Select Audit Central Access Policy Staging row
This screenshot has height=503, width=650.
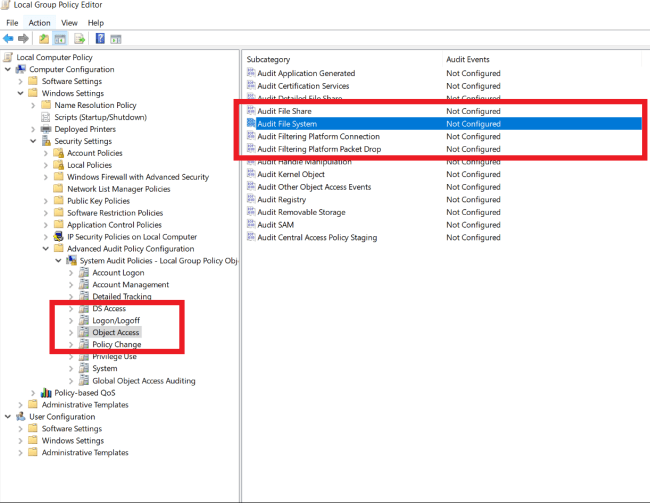[x=443, y=237]
